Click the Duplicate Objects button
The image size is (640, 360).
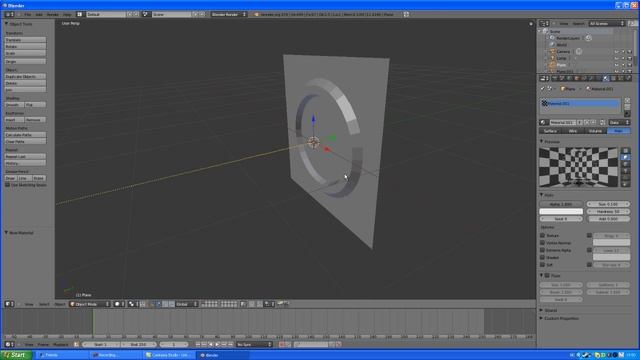tap(25, 77)
